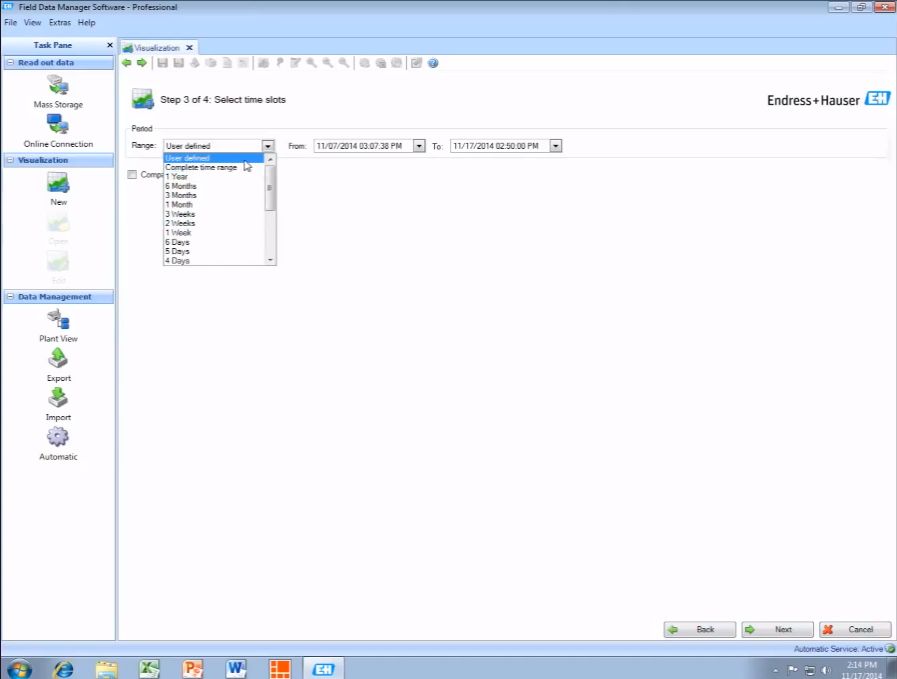Click the green forward arrow in toolbar
Screen dimensions: 897x679
click(142, 63)
